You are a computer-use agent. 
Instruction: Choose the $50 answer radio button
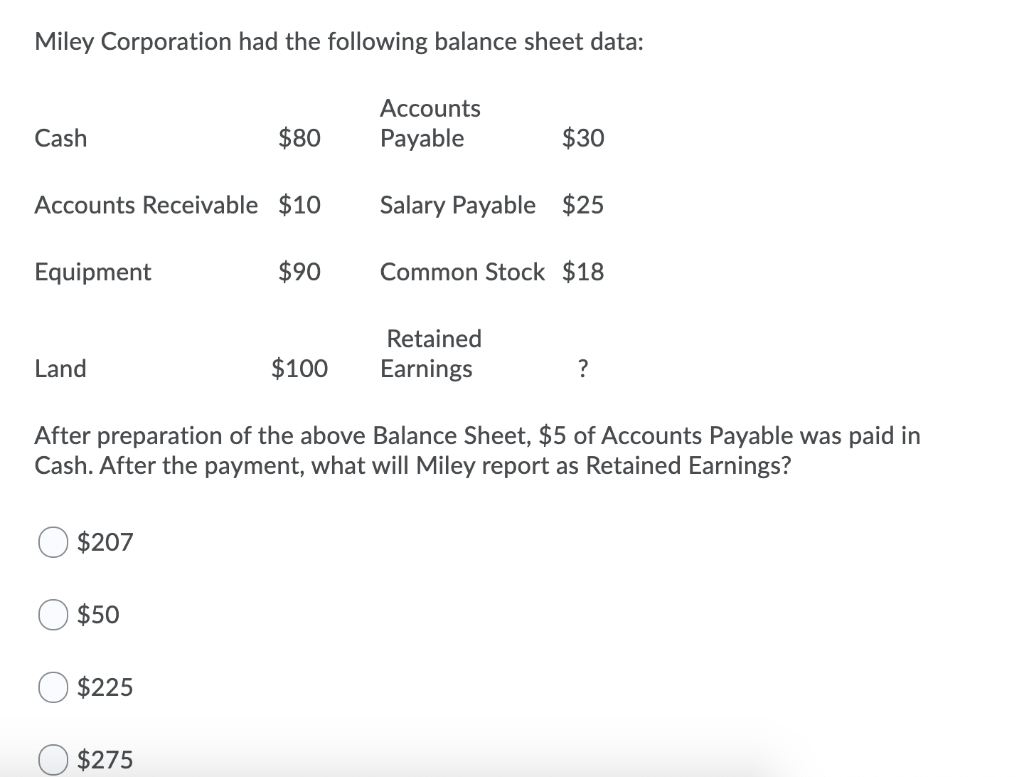tap(53, 615)
